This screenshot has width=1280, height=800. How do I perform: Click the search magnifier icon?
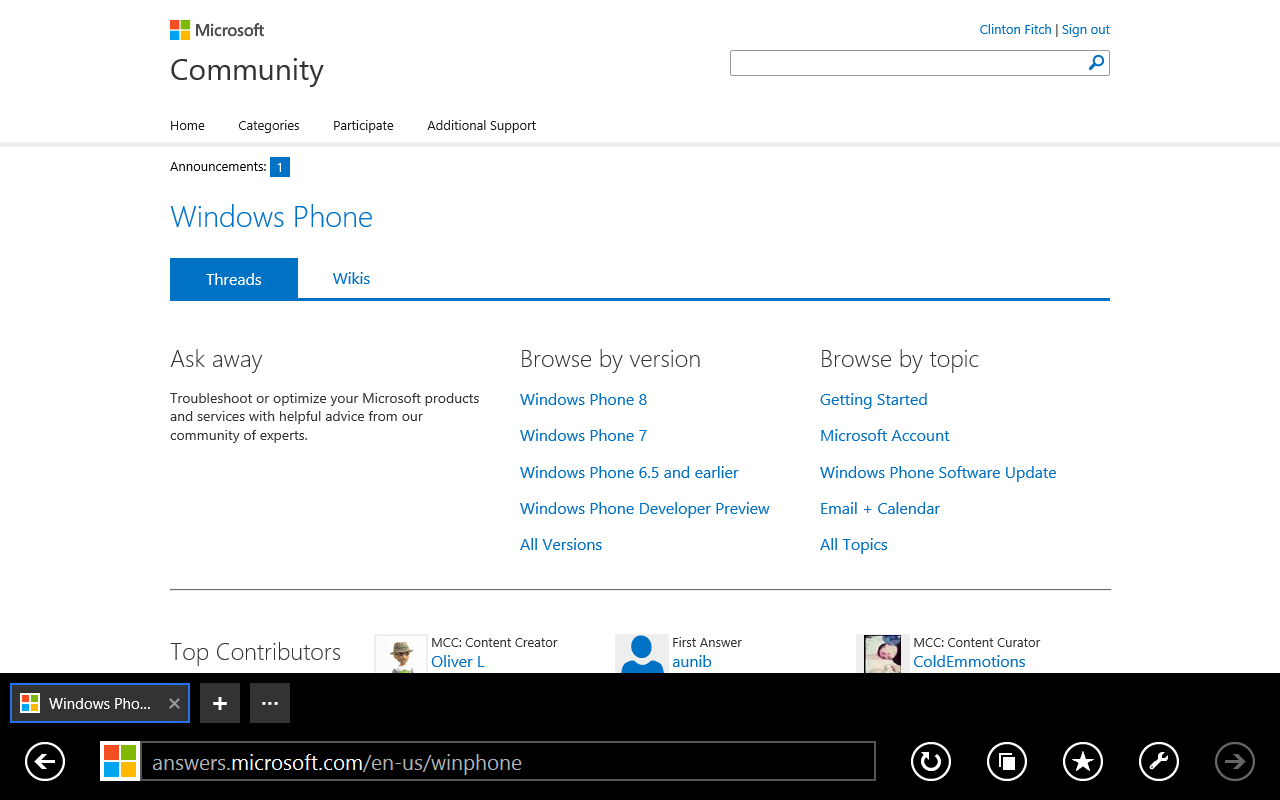pos(1097,63)
